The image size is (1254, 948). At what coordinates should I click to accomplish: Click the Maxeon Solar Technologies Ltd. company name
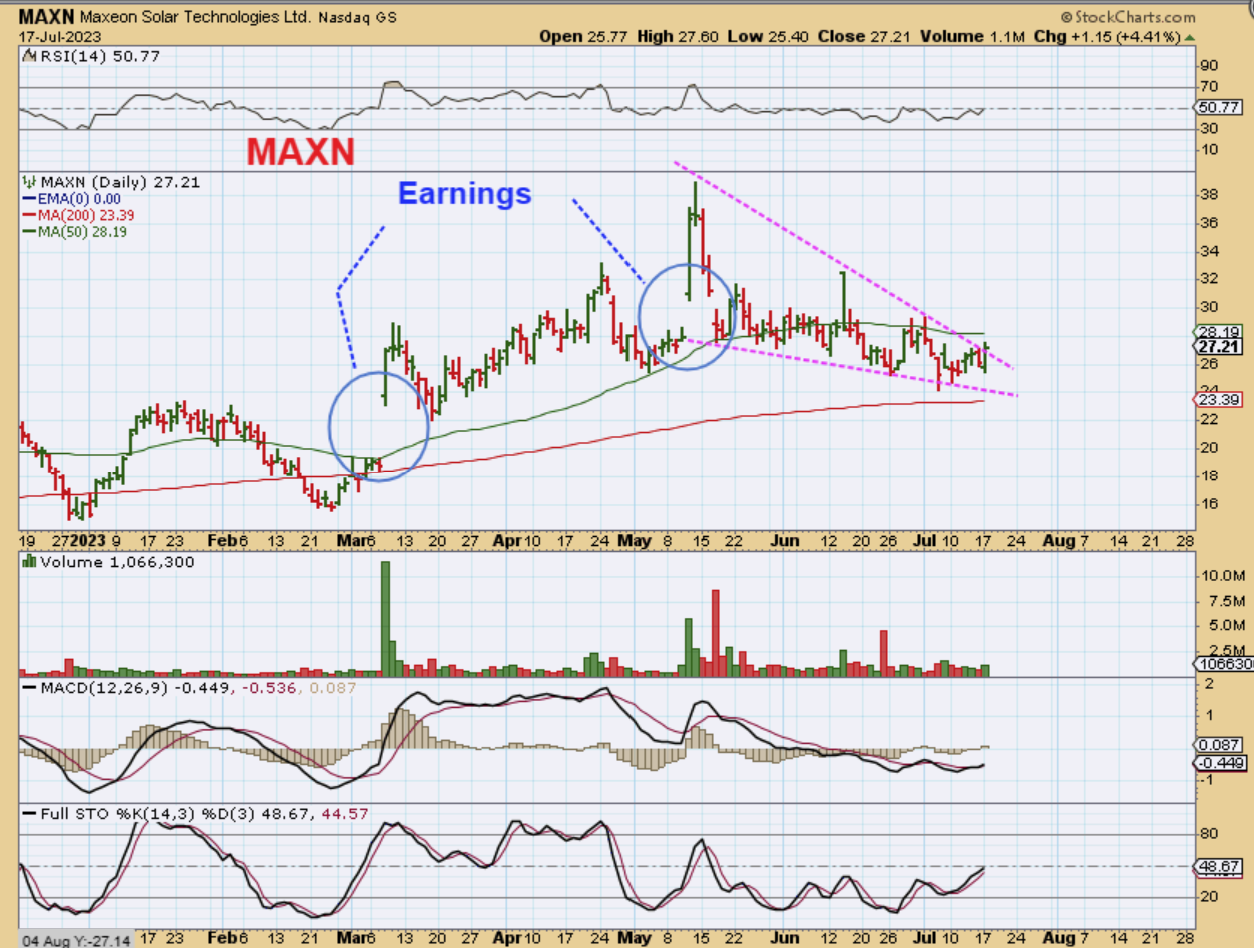(x=197, y=18)
